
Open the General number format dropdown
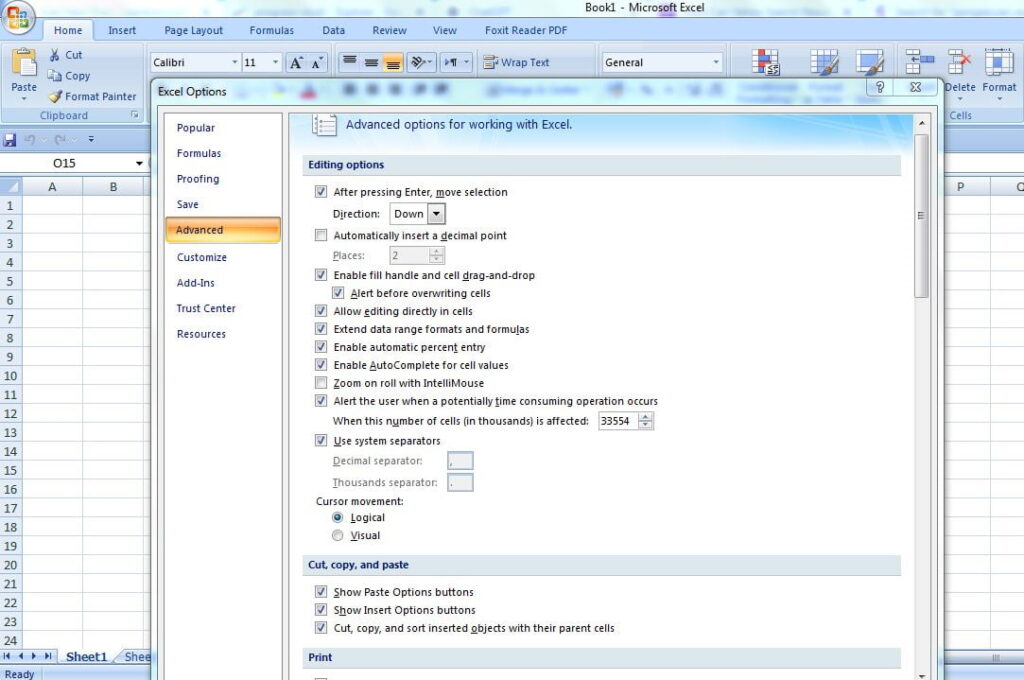tap(716, 63)
